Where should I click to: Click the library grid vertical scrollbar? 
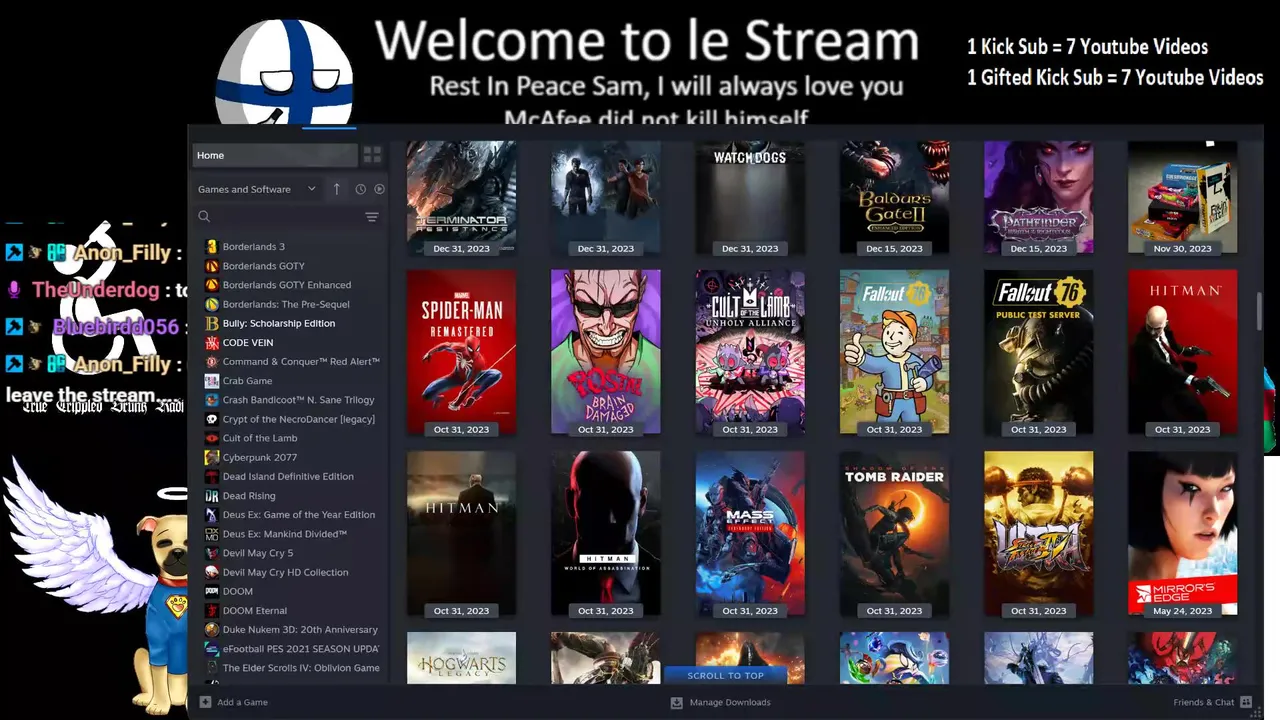(x=1259, y=310)
